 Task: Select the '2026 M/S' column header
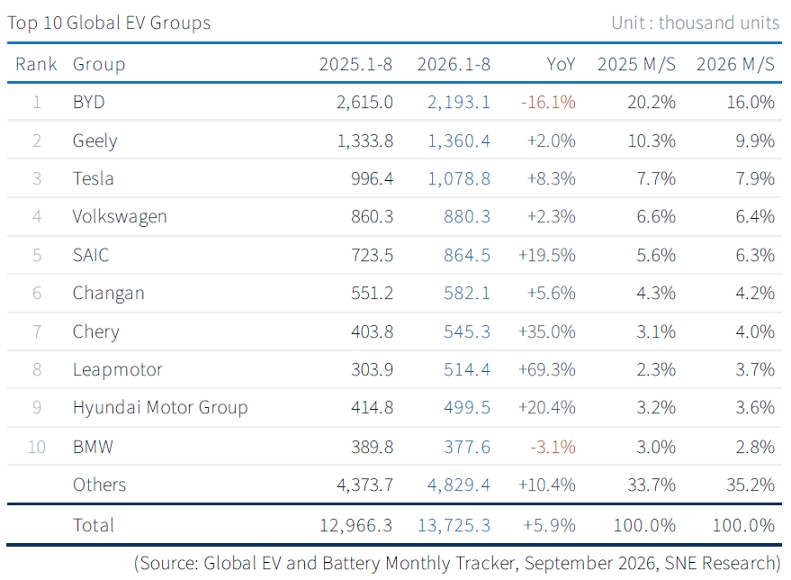point(736,64)
